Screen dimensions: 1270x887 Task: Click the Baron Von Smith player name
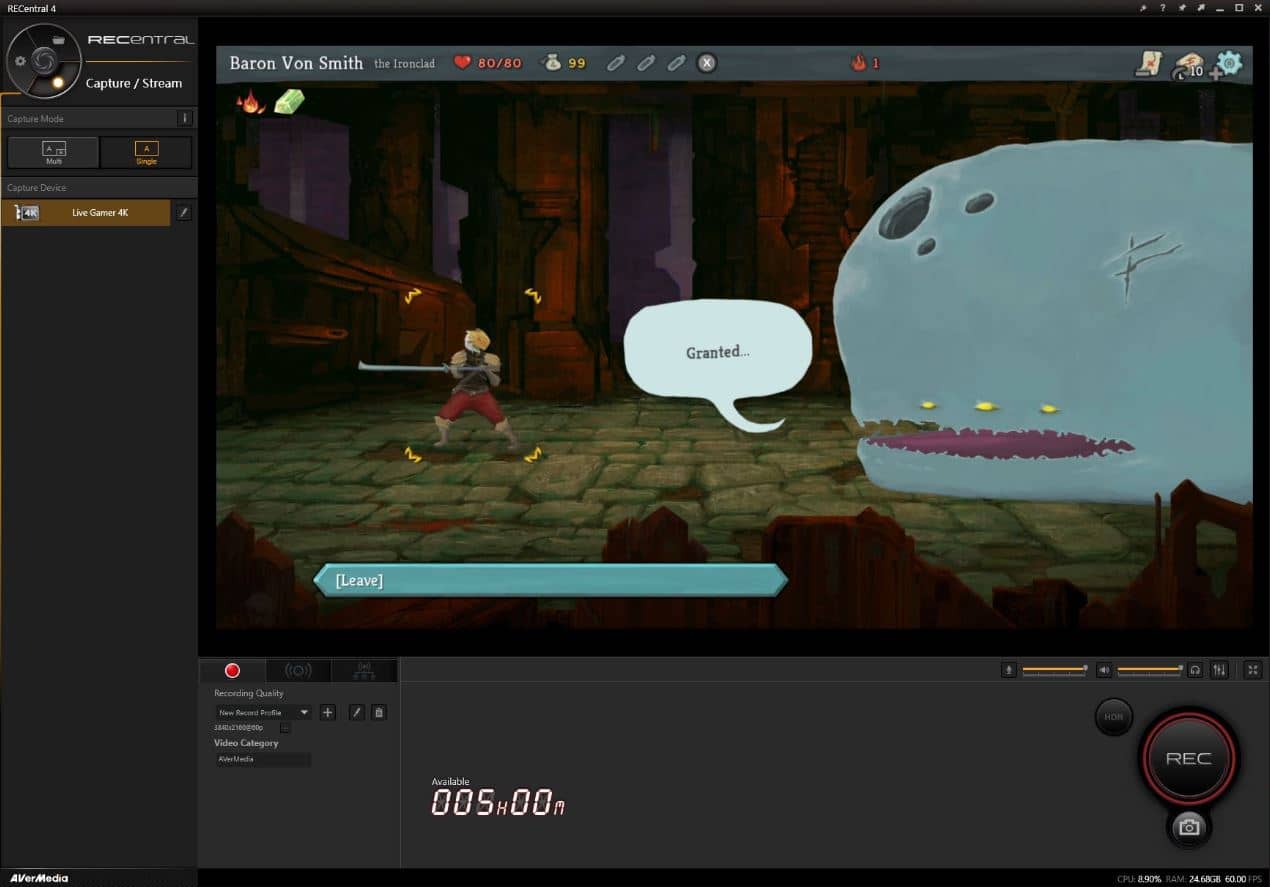point(296,63)
